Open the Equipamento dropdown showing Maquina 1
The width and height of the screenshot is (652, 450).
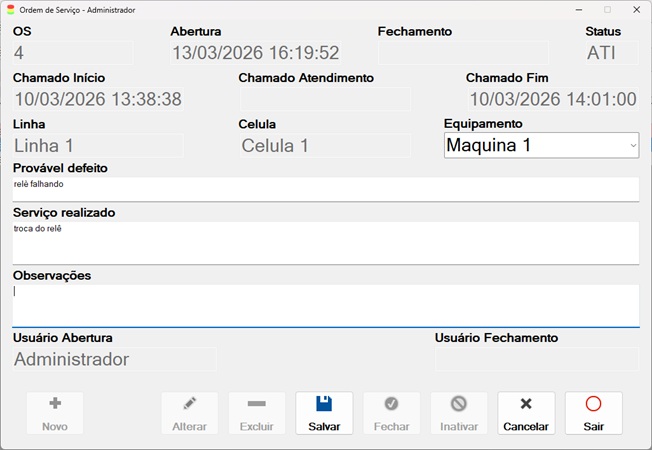coord(541,145)
